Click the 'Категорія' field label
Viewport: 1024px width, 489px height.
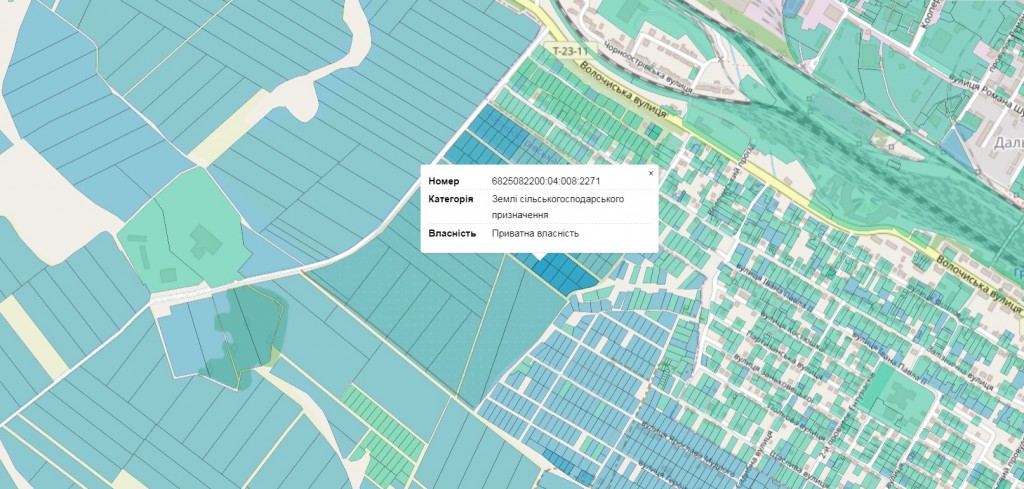(451, 199)
